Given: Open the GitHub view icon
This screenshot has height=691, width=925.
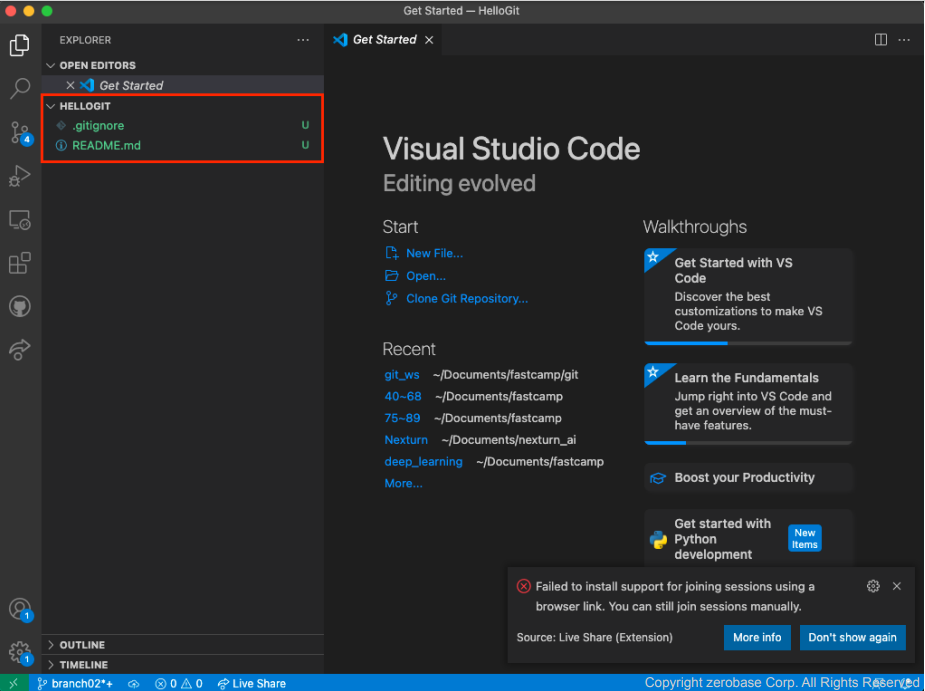Looking at the screenshot, I should tap(19, 306).
